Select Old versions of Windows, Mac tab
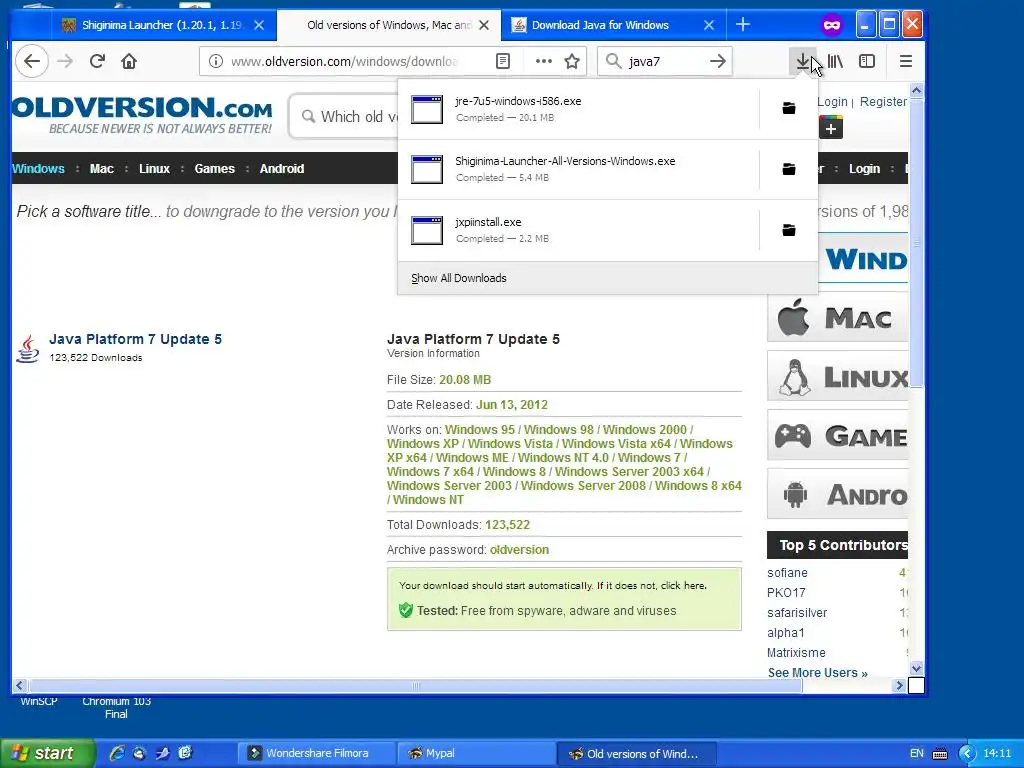Image resolution: width=1024 pixels, height=768 pixels. click(389, 25)
